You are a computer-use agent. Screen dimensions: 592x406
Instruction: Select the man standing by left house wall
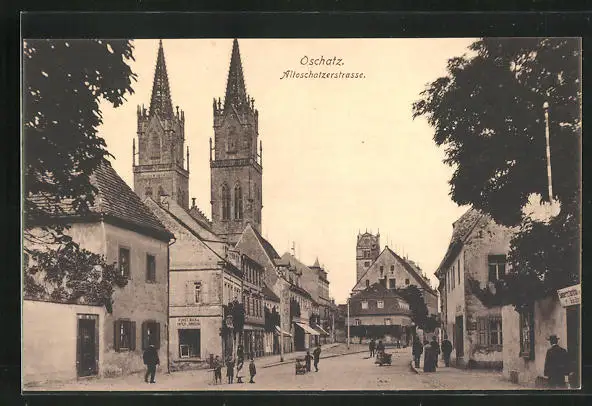coord(151,363)
